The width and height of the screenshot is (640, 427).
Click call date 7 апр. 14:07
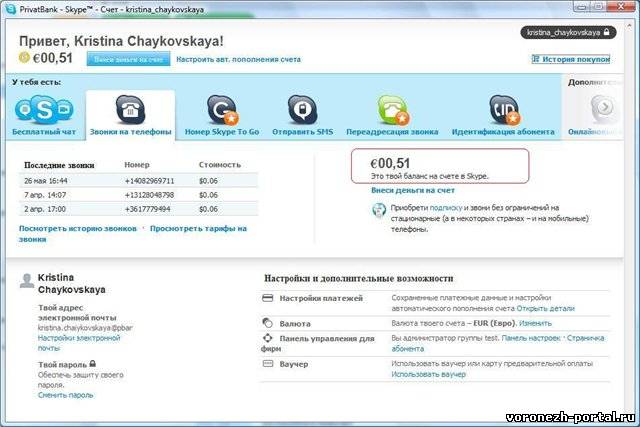point(45,195)
